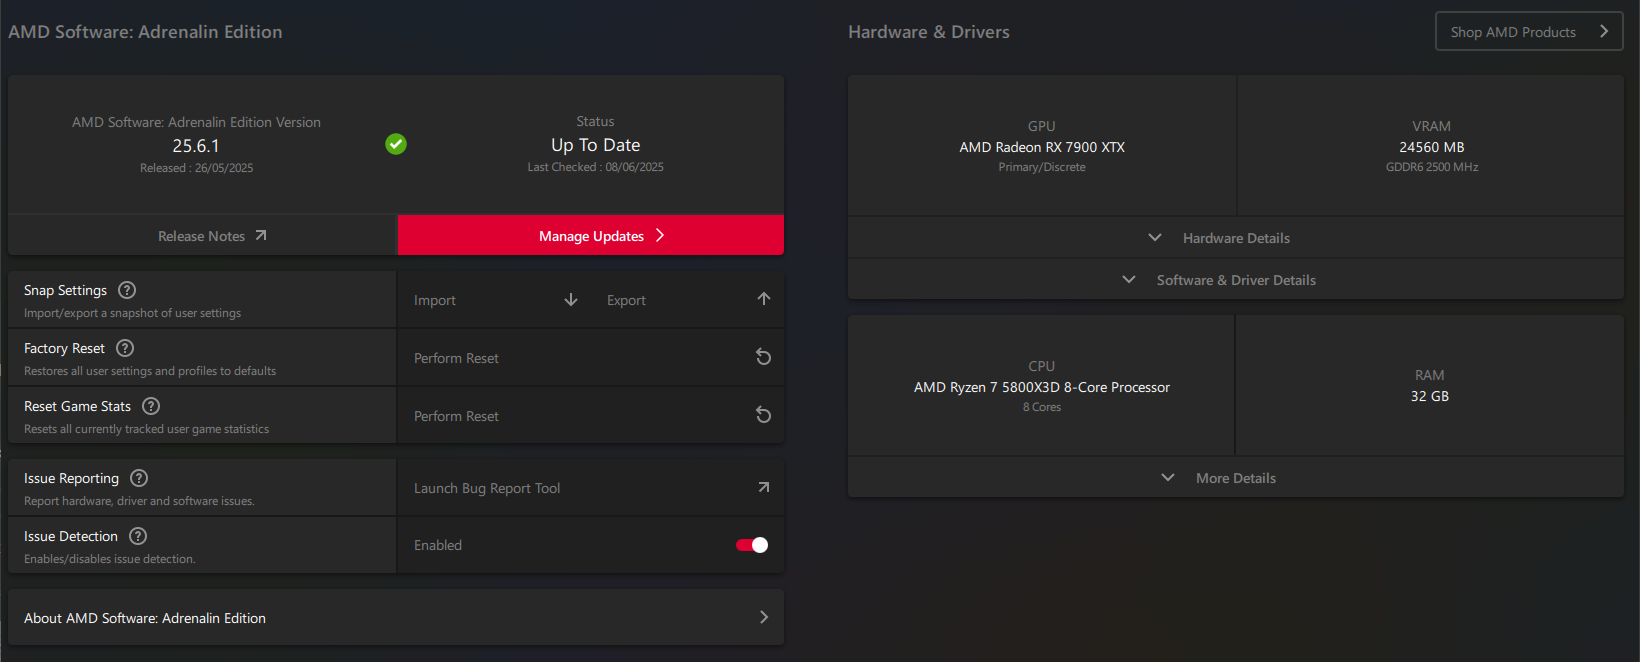
Task: Launch Bug Report Tool
Action: (x=591, y=487)
